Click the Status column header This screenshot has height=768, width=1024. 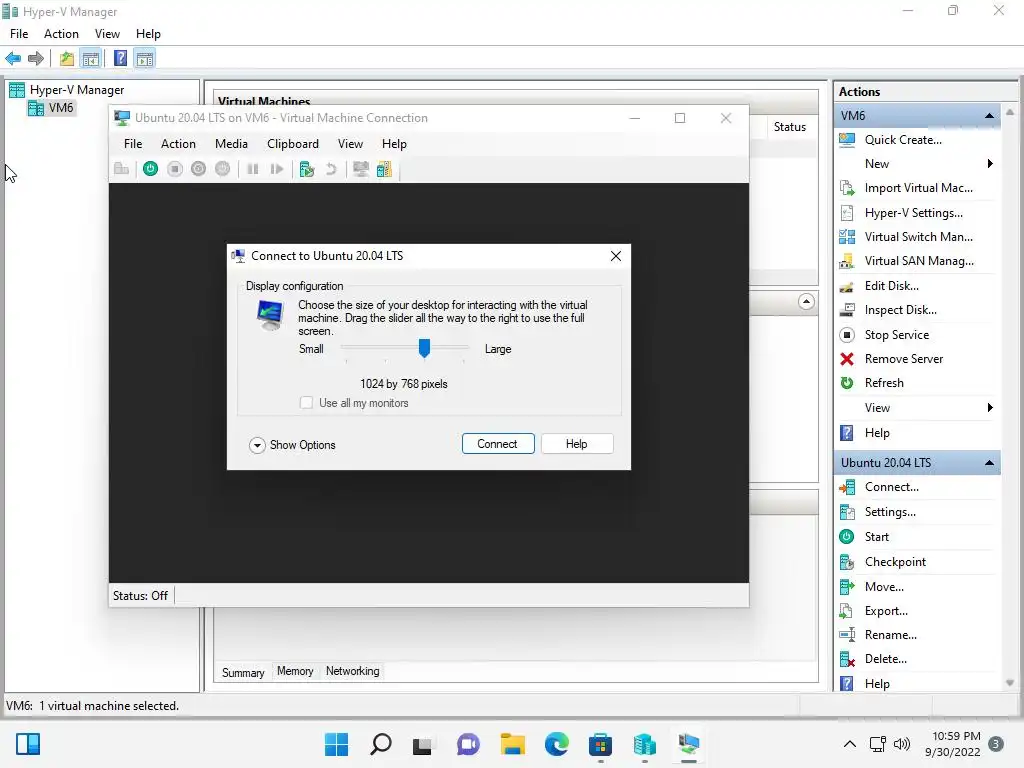click(790, 127)
